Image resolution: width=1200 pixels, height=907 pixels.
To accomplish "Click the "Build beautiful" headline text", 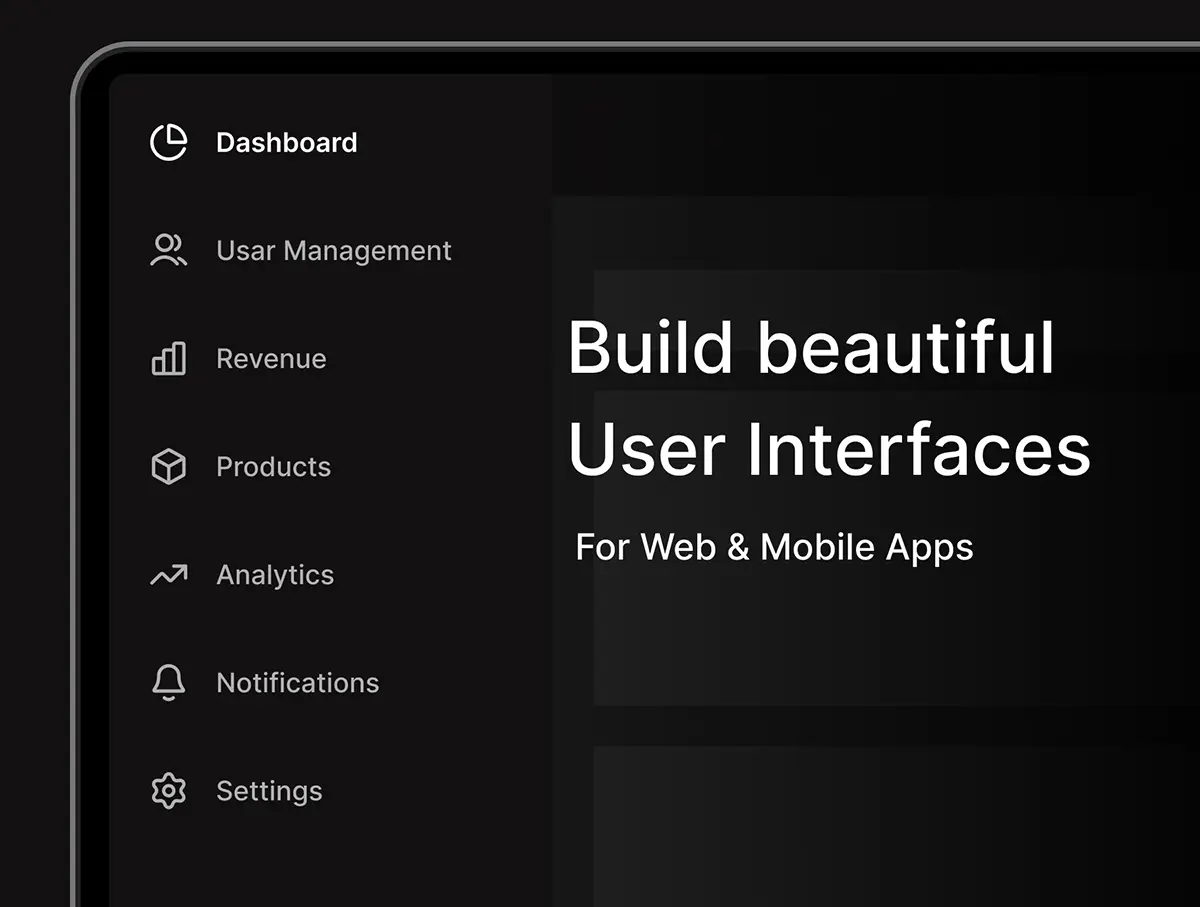I will click(811, 348).
